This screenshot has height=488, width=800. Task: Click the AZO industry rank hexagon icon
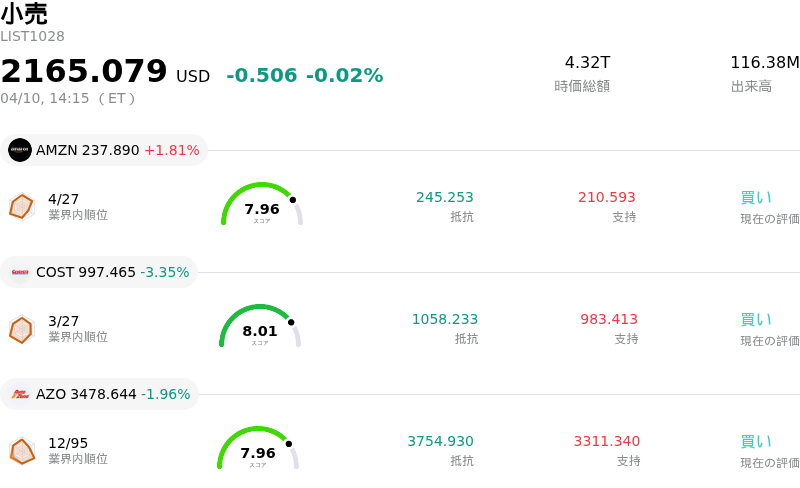21,451
